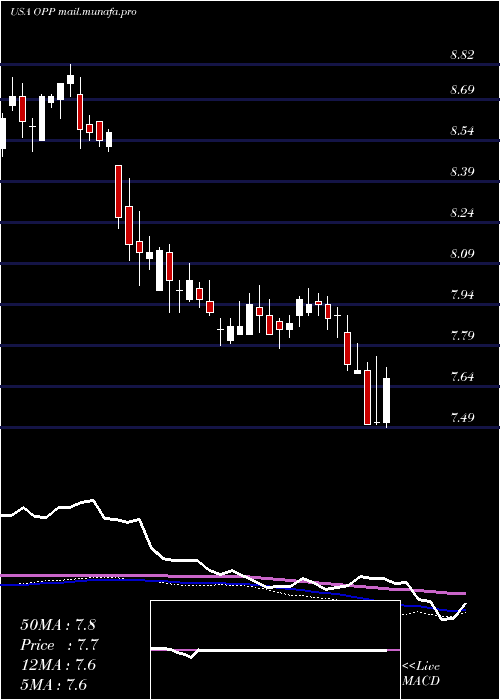The width and height of the screenshot is (500, 700).
Task: Click the 7.64 price axis label
Action: coord(462,377)
